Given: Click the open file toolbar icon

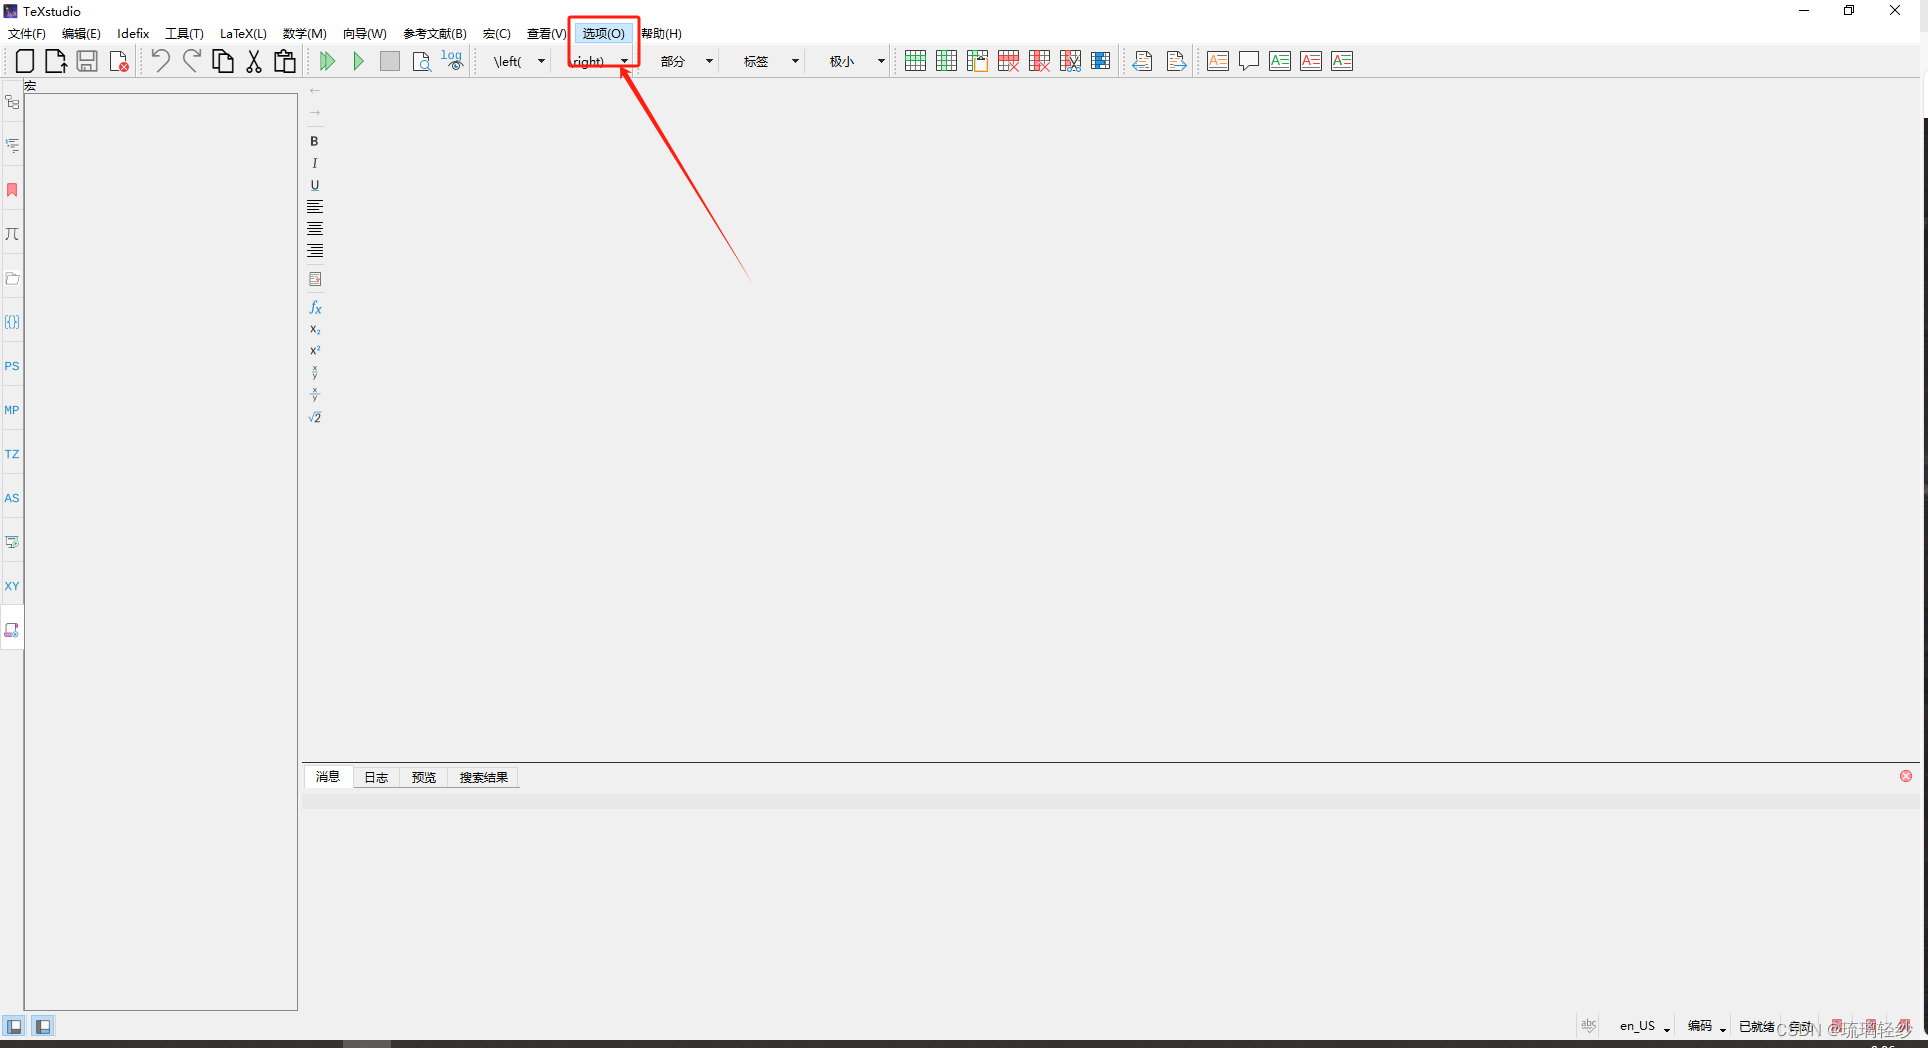Looking at the screenshot, I should 56,61.
